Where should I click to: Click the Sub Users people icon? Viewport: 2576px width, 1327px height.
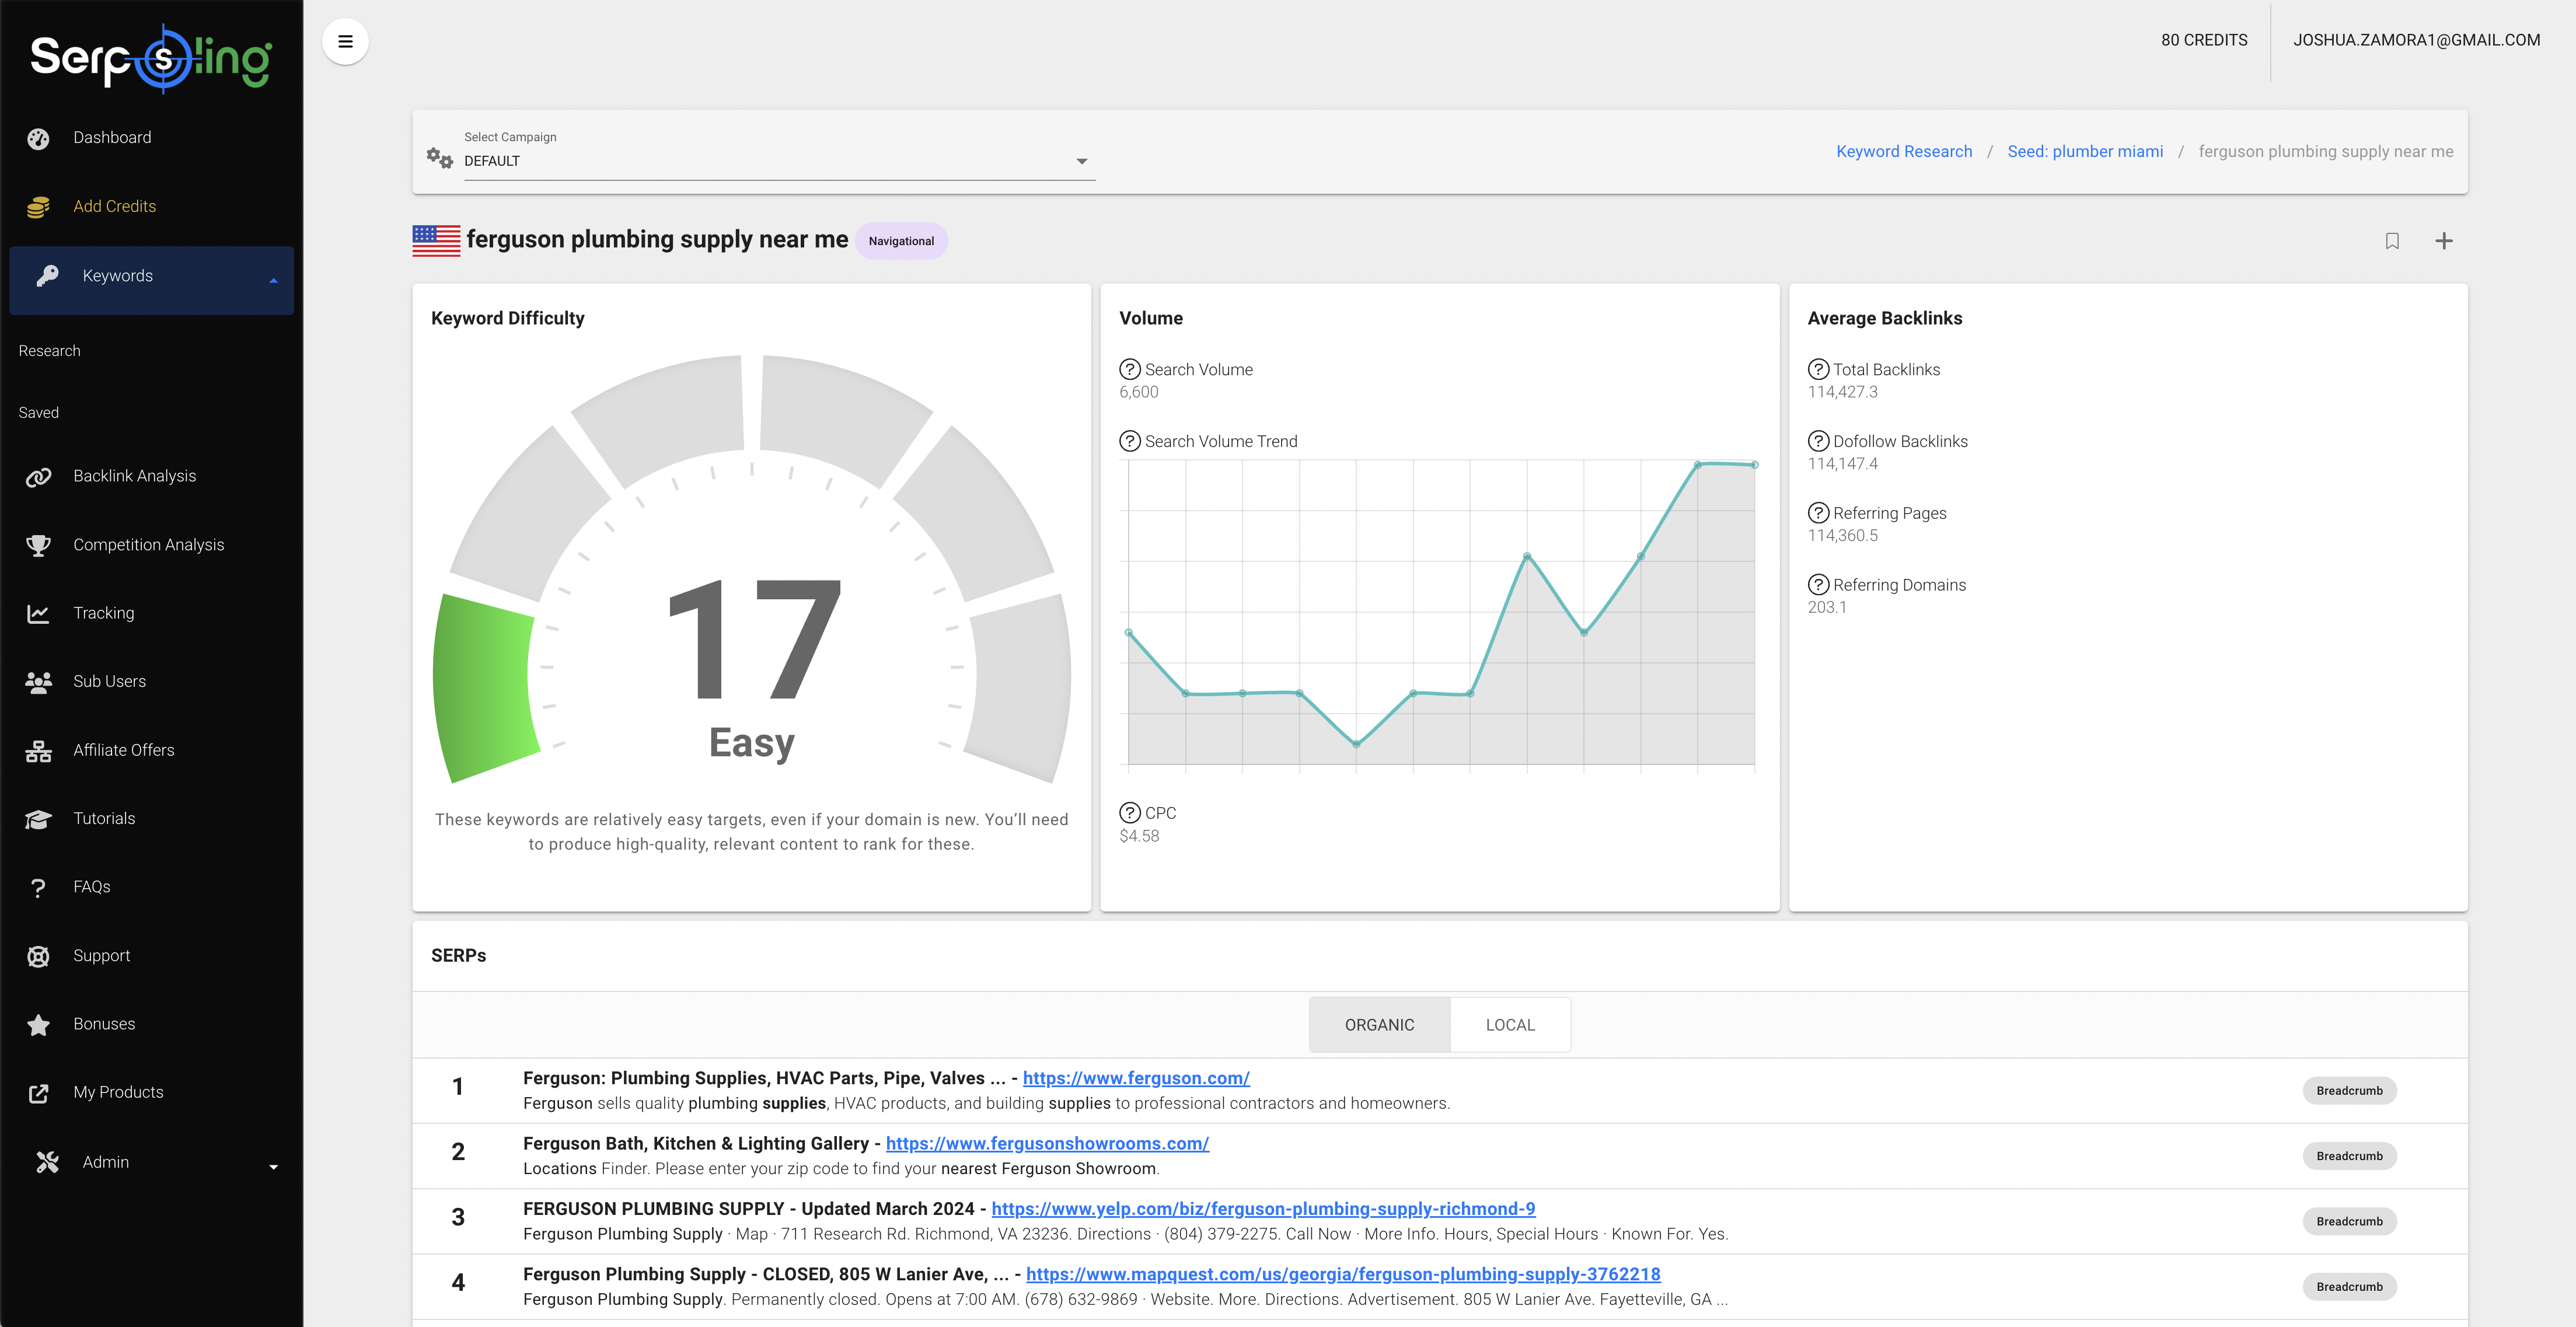(38, 682)
